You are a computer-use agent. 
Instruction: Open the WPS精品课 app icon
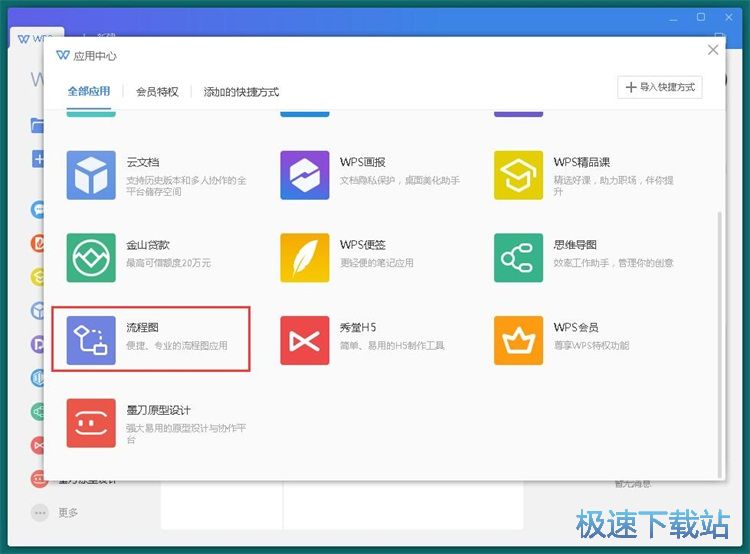(518, 175)
